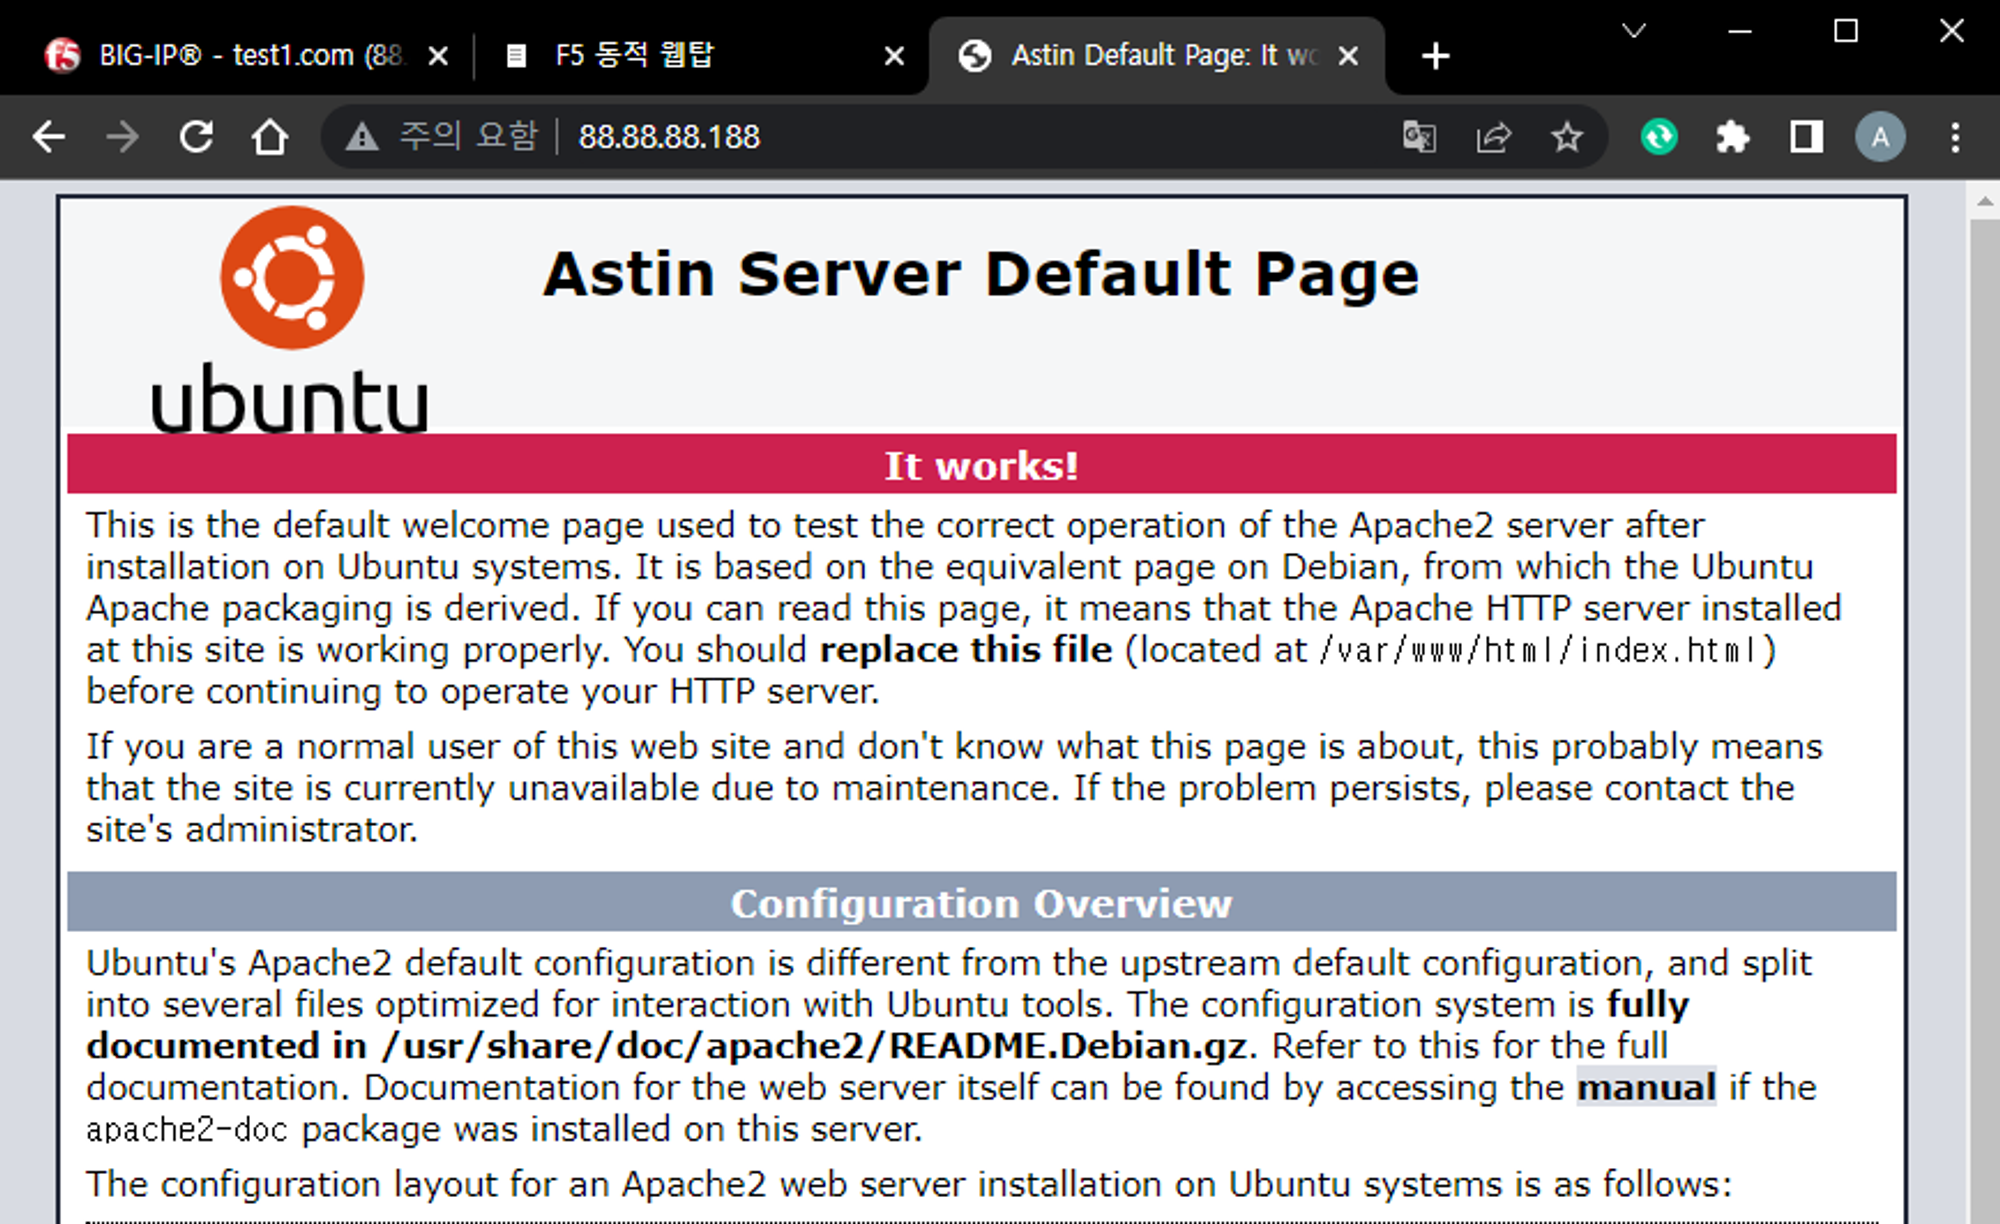Click the address bar showing 88.88.88.188
This screenshot has height=1224, width=2000.
point(900,137)
